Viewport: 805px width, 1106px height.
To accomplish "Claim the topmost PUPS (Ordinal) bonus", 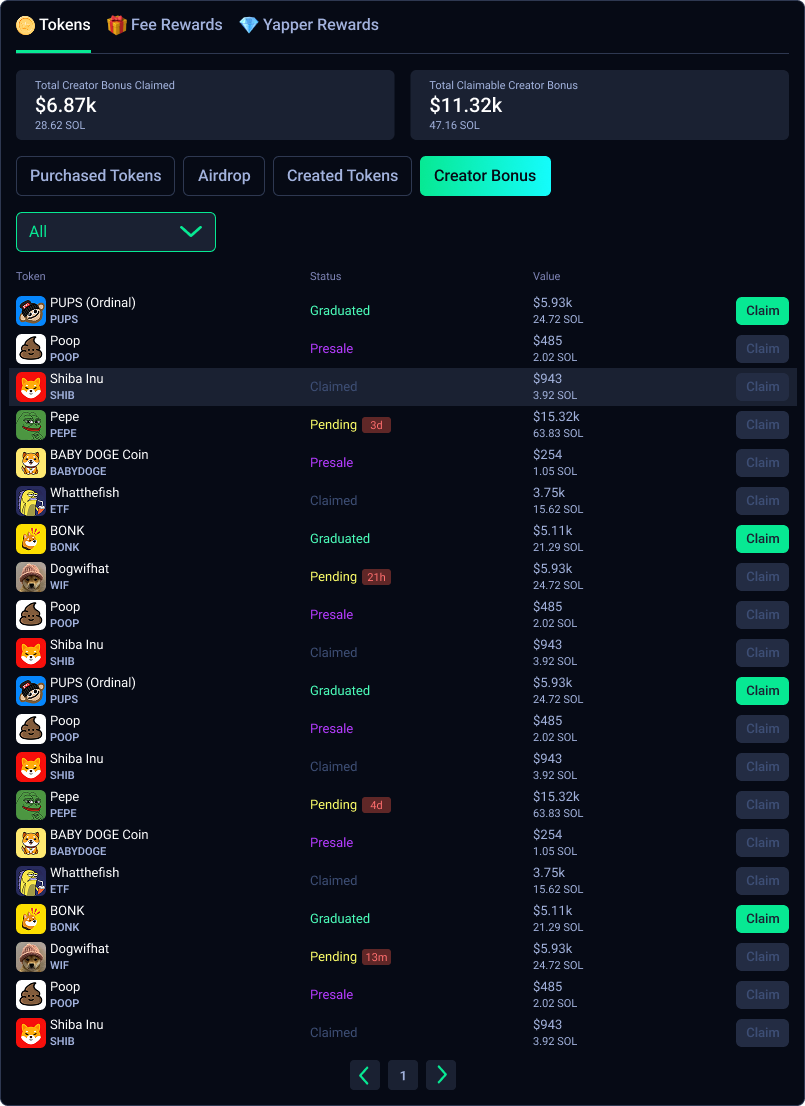I will 762,311.
